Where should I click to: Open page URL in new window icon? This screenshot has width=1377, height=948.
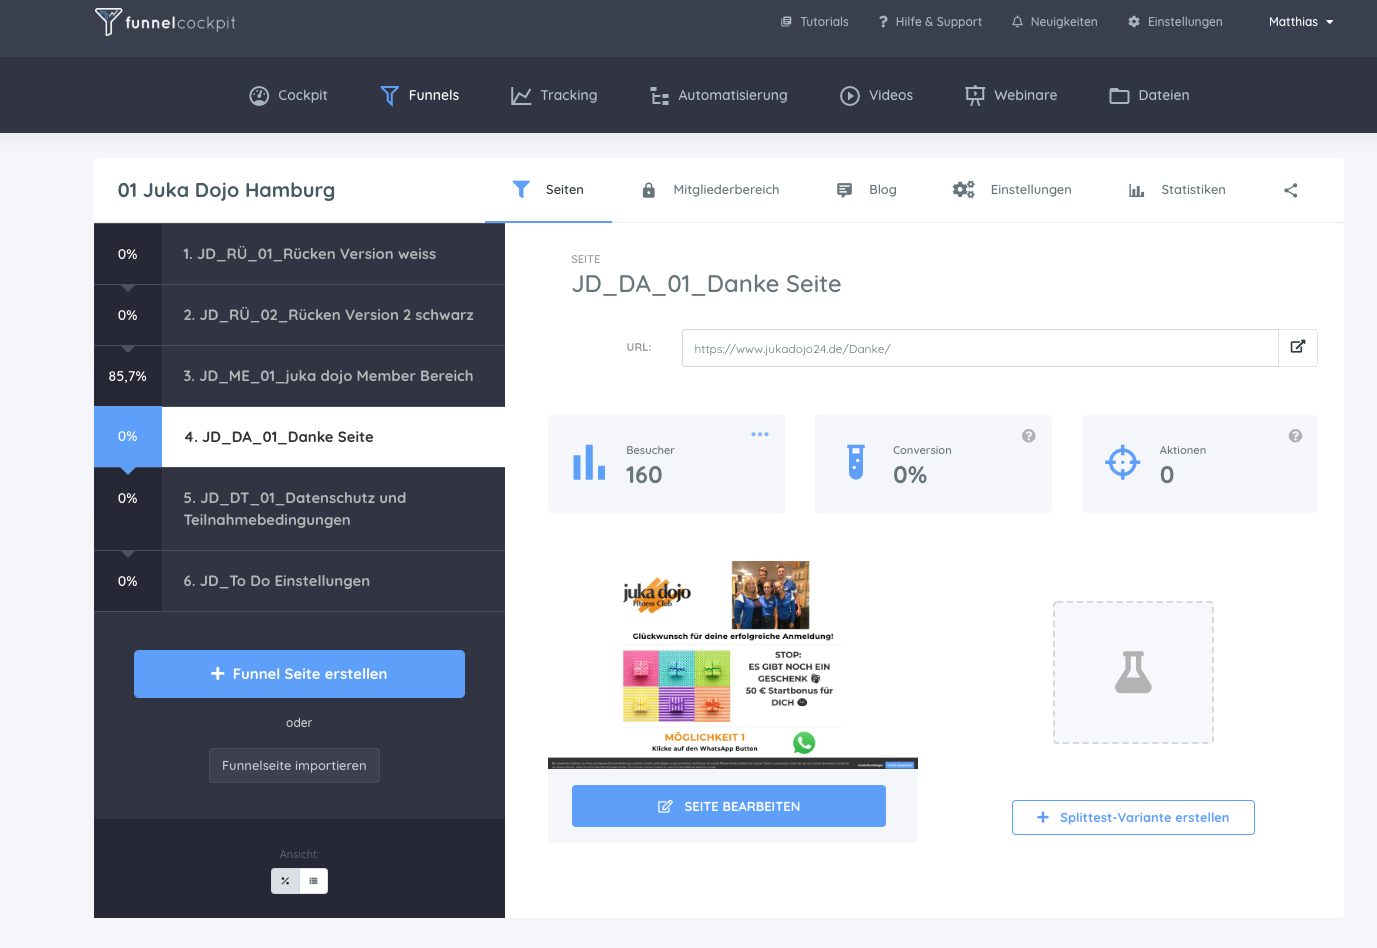point(1298,348)
